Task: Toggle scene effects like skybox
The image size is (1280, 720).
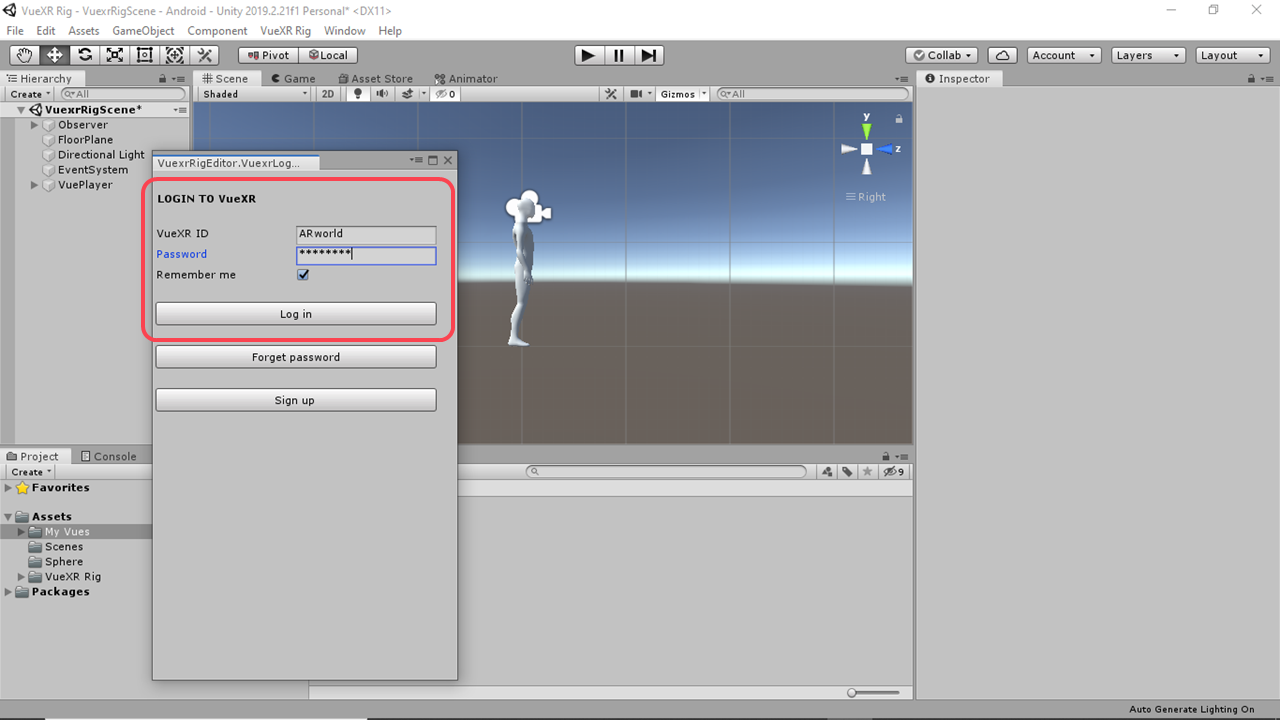Action: click(x=409, y=94)
